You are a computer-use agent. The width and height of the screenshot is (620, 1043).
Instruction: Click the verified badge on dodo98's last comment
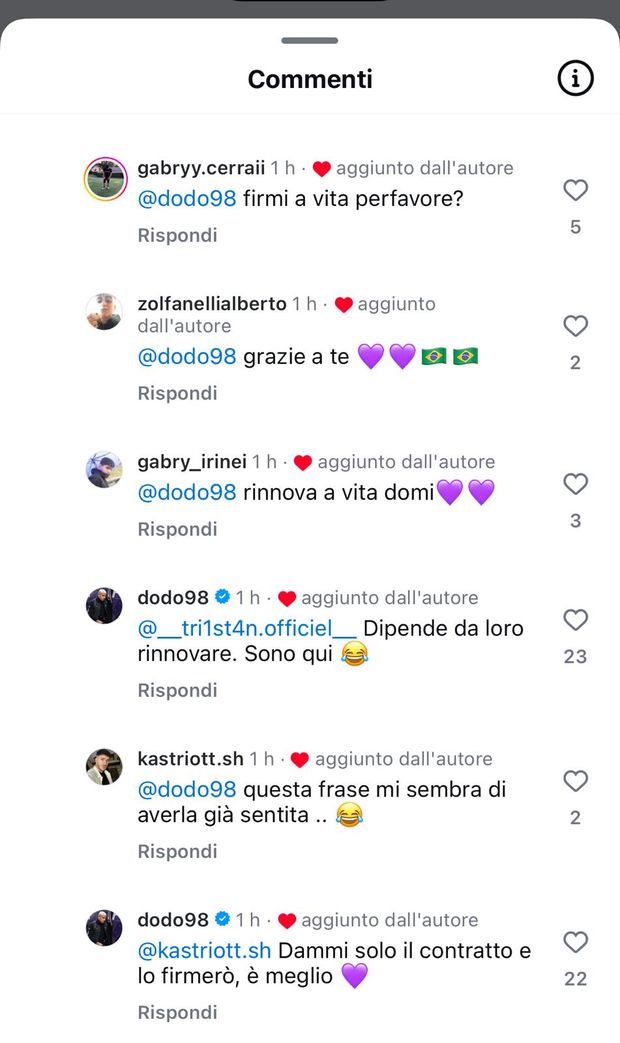[222, 919]
